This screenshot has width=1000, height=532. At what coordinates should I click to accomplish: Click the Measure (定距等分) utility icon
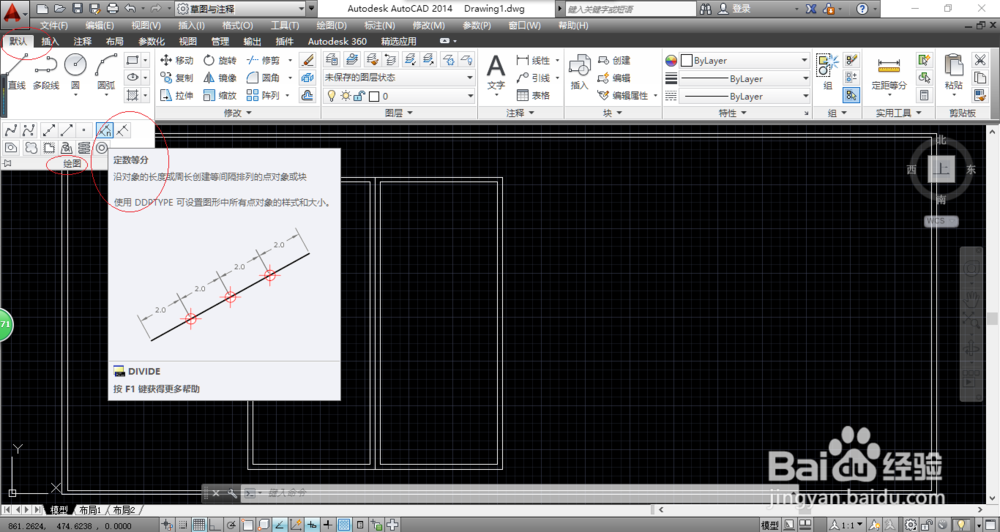pyautogui.click(x=889, y=73)
